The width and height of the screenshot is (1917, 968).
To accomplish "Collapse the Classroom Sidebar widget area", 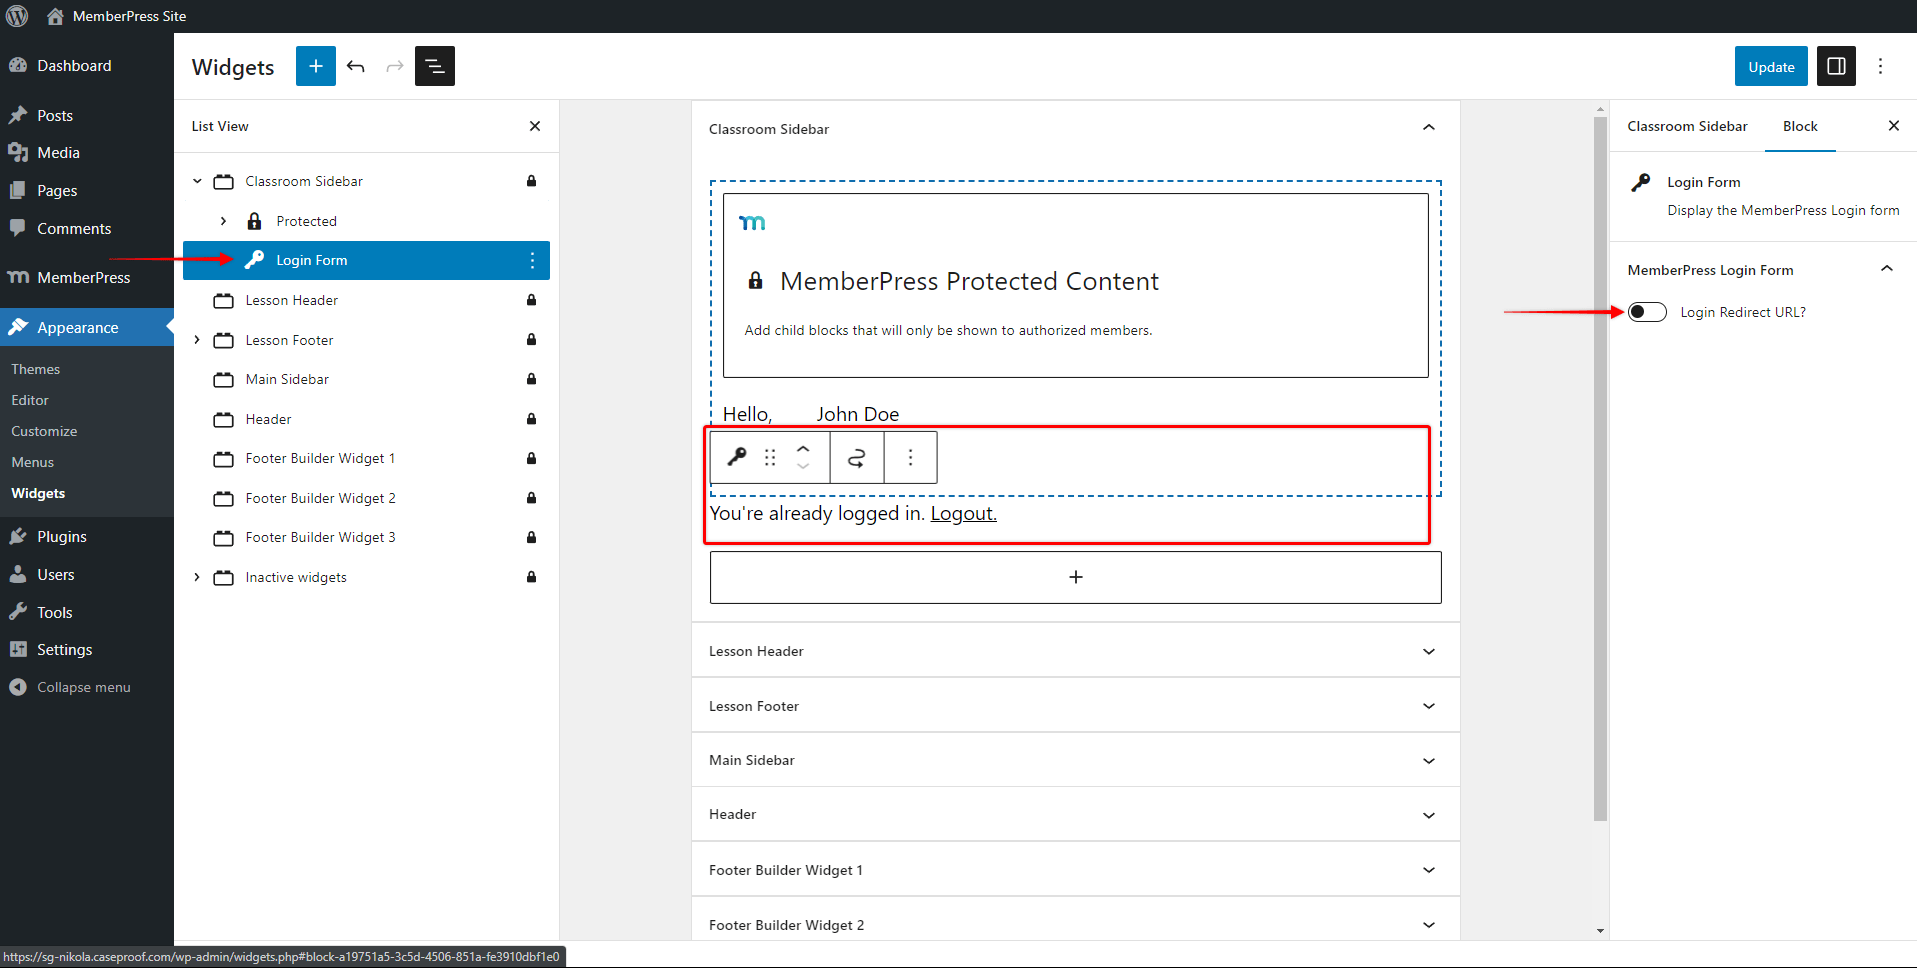I will 1429,128.
